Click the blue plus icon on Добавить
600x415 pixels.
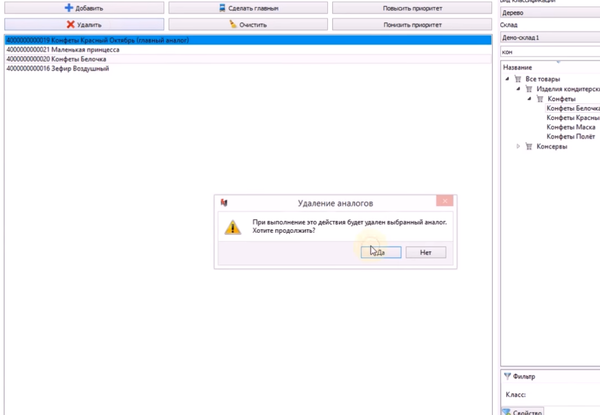(x=69, y=8)
